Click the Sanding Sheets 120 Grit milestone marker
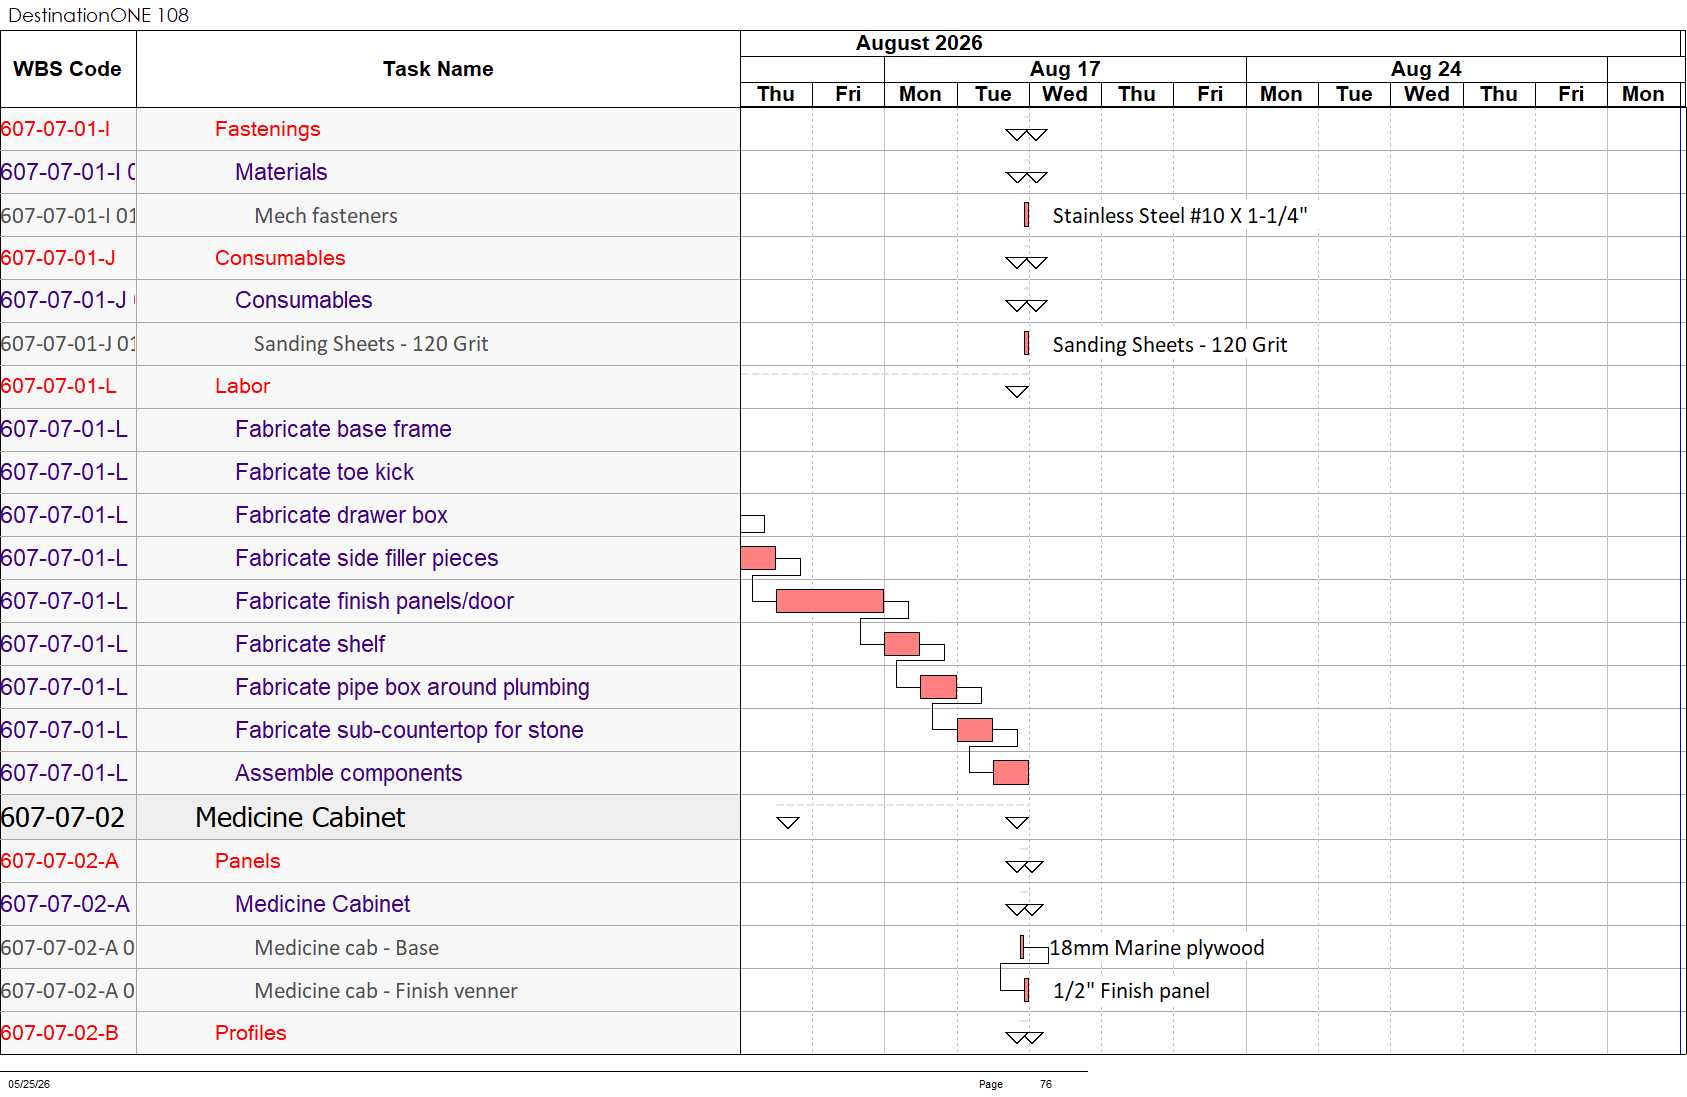 coord(1026,343)
